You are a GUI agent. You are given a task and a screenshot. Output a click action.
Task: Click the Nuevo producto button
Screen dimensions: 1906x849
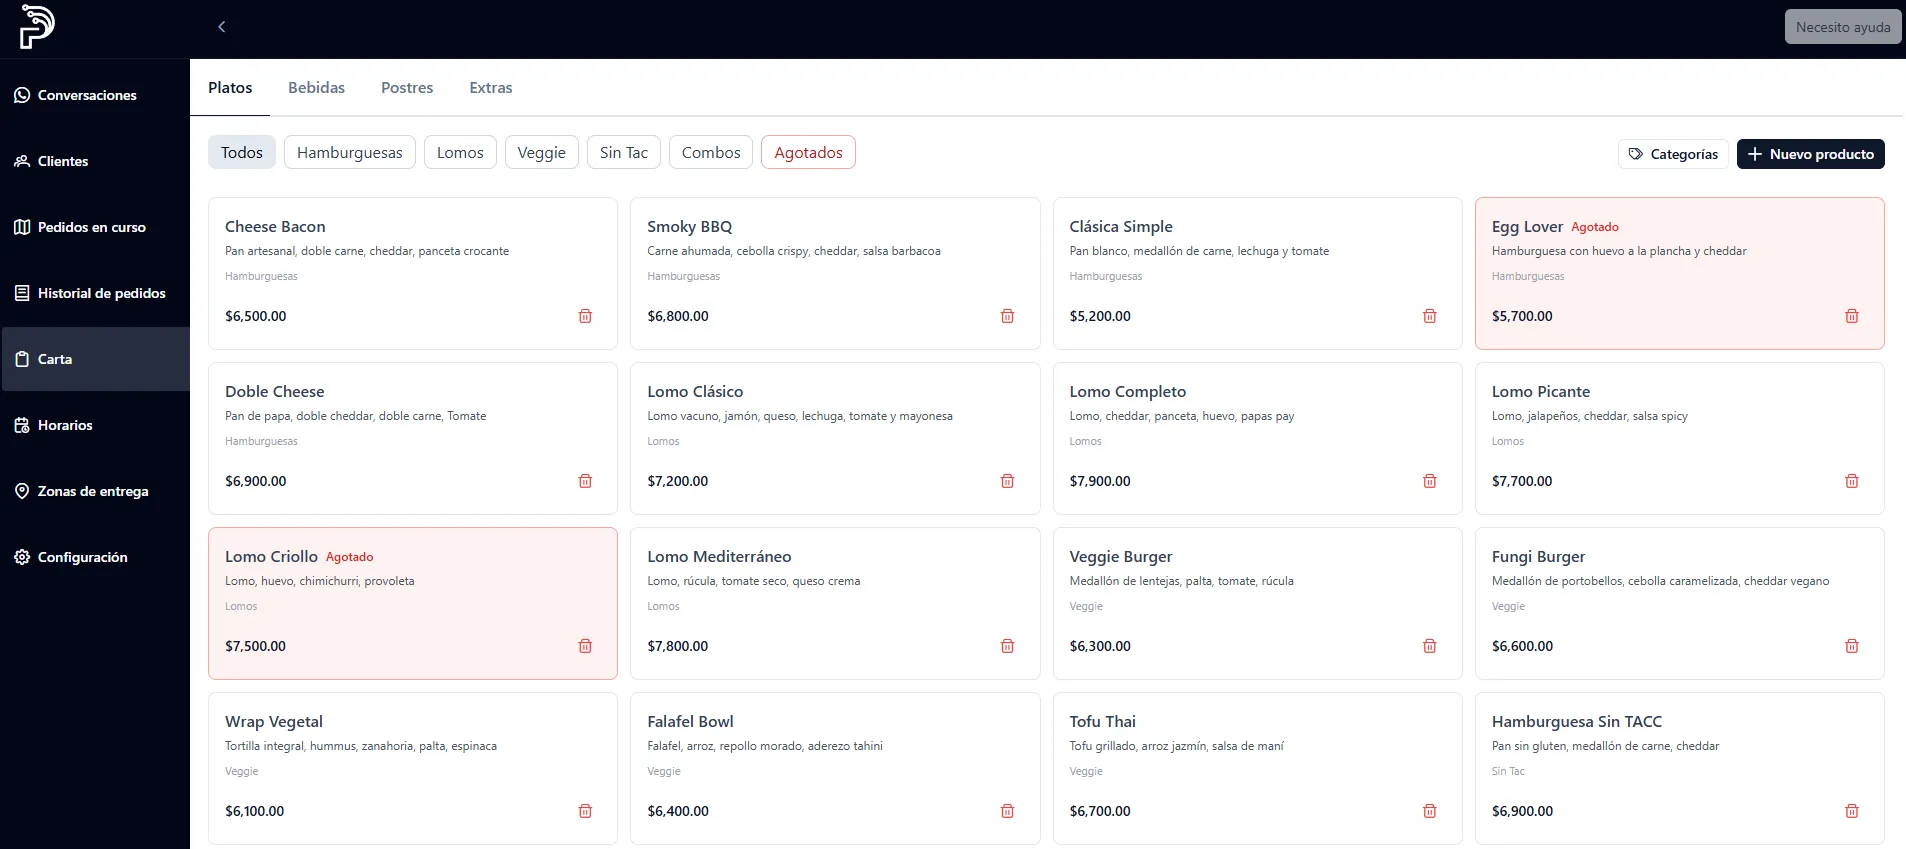[1810, 154]
